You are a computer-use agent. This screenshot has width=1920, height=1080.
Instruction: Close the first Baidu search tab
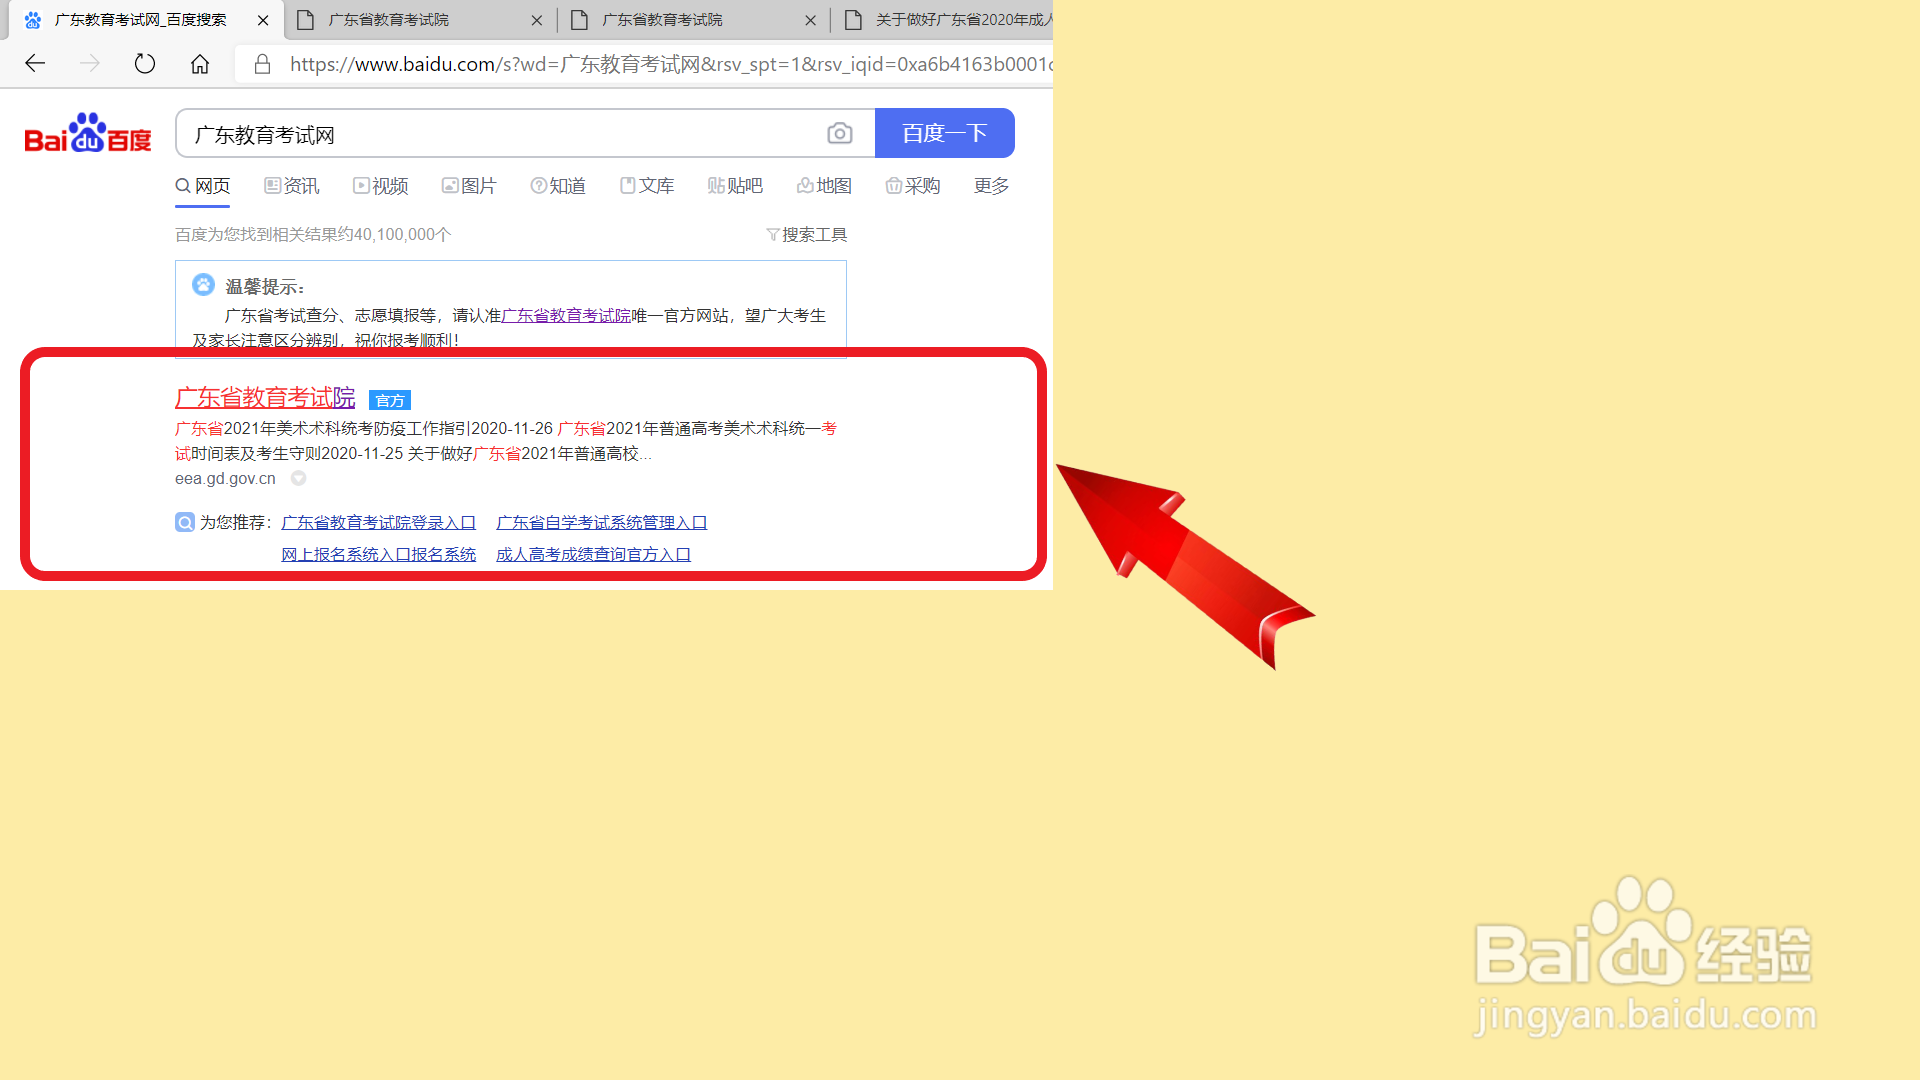[x=263, y=20]
